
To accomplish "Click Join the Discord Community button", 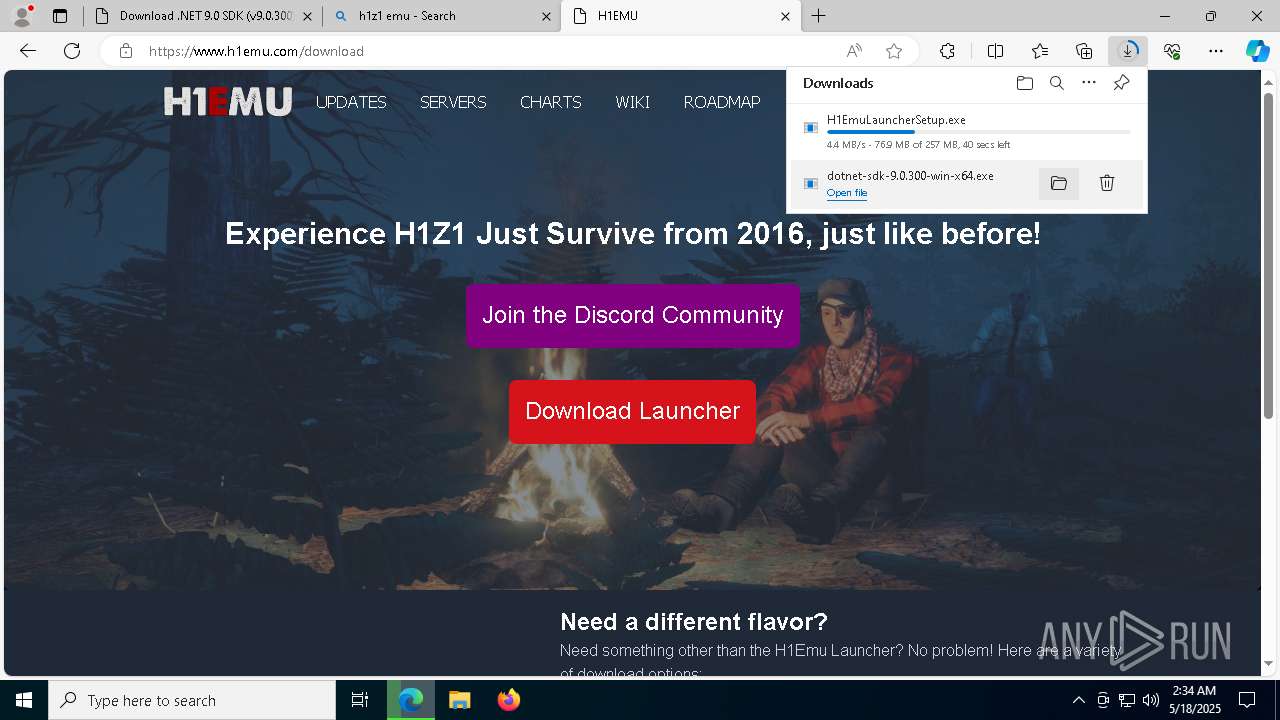I will (633, 315).
